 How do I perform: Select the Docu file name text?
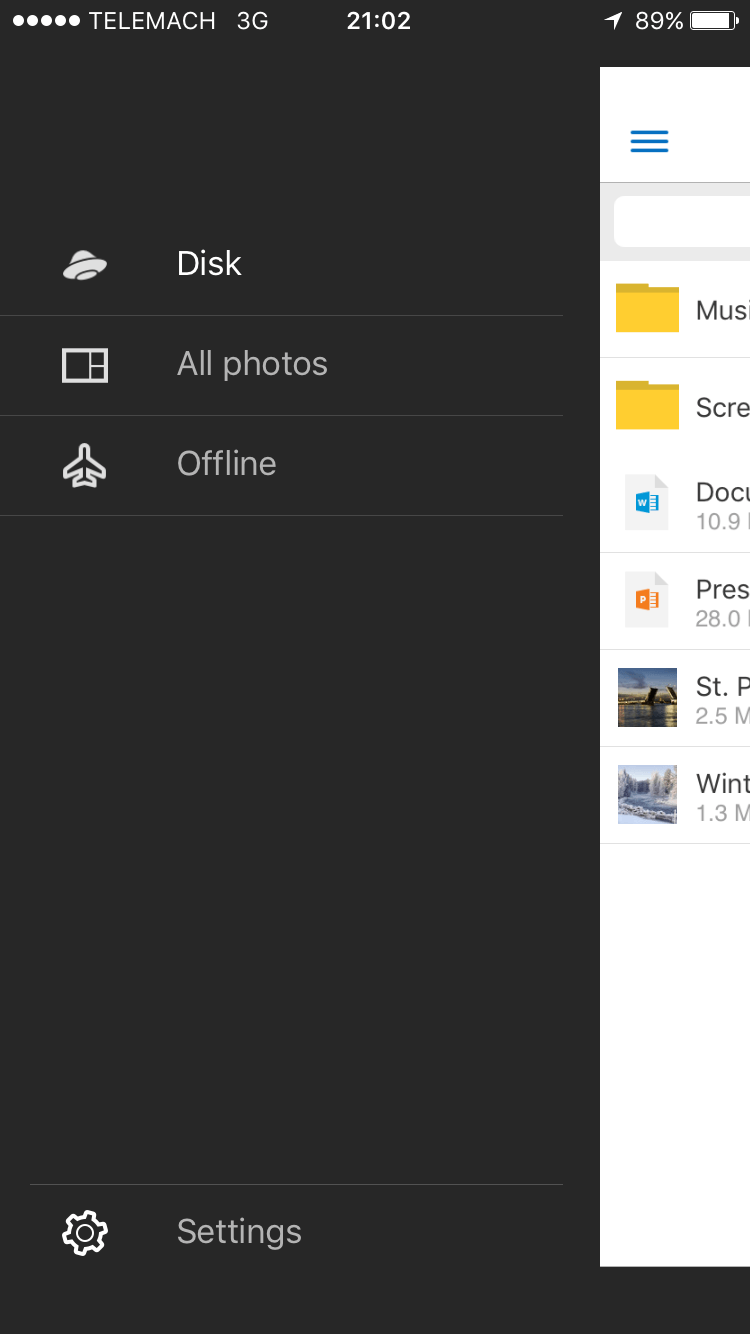click(723, 492)
